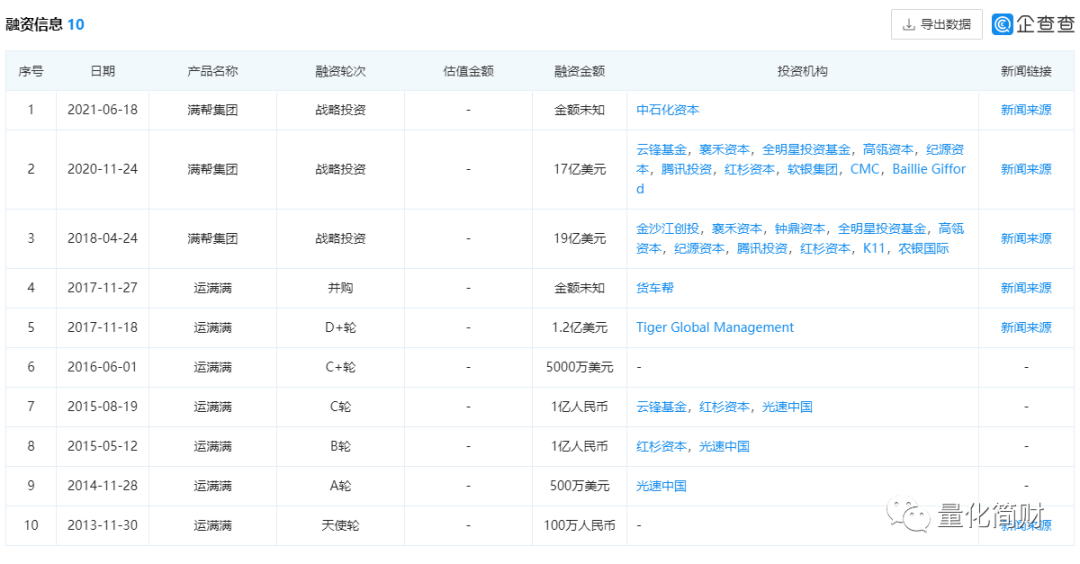The image size is (1080, 564).
Task: Open 中石化资本 investor link
Action: (667, 109)
